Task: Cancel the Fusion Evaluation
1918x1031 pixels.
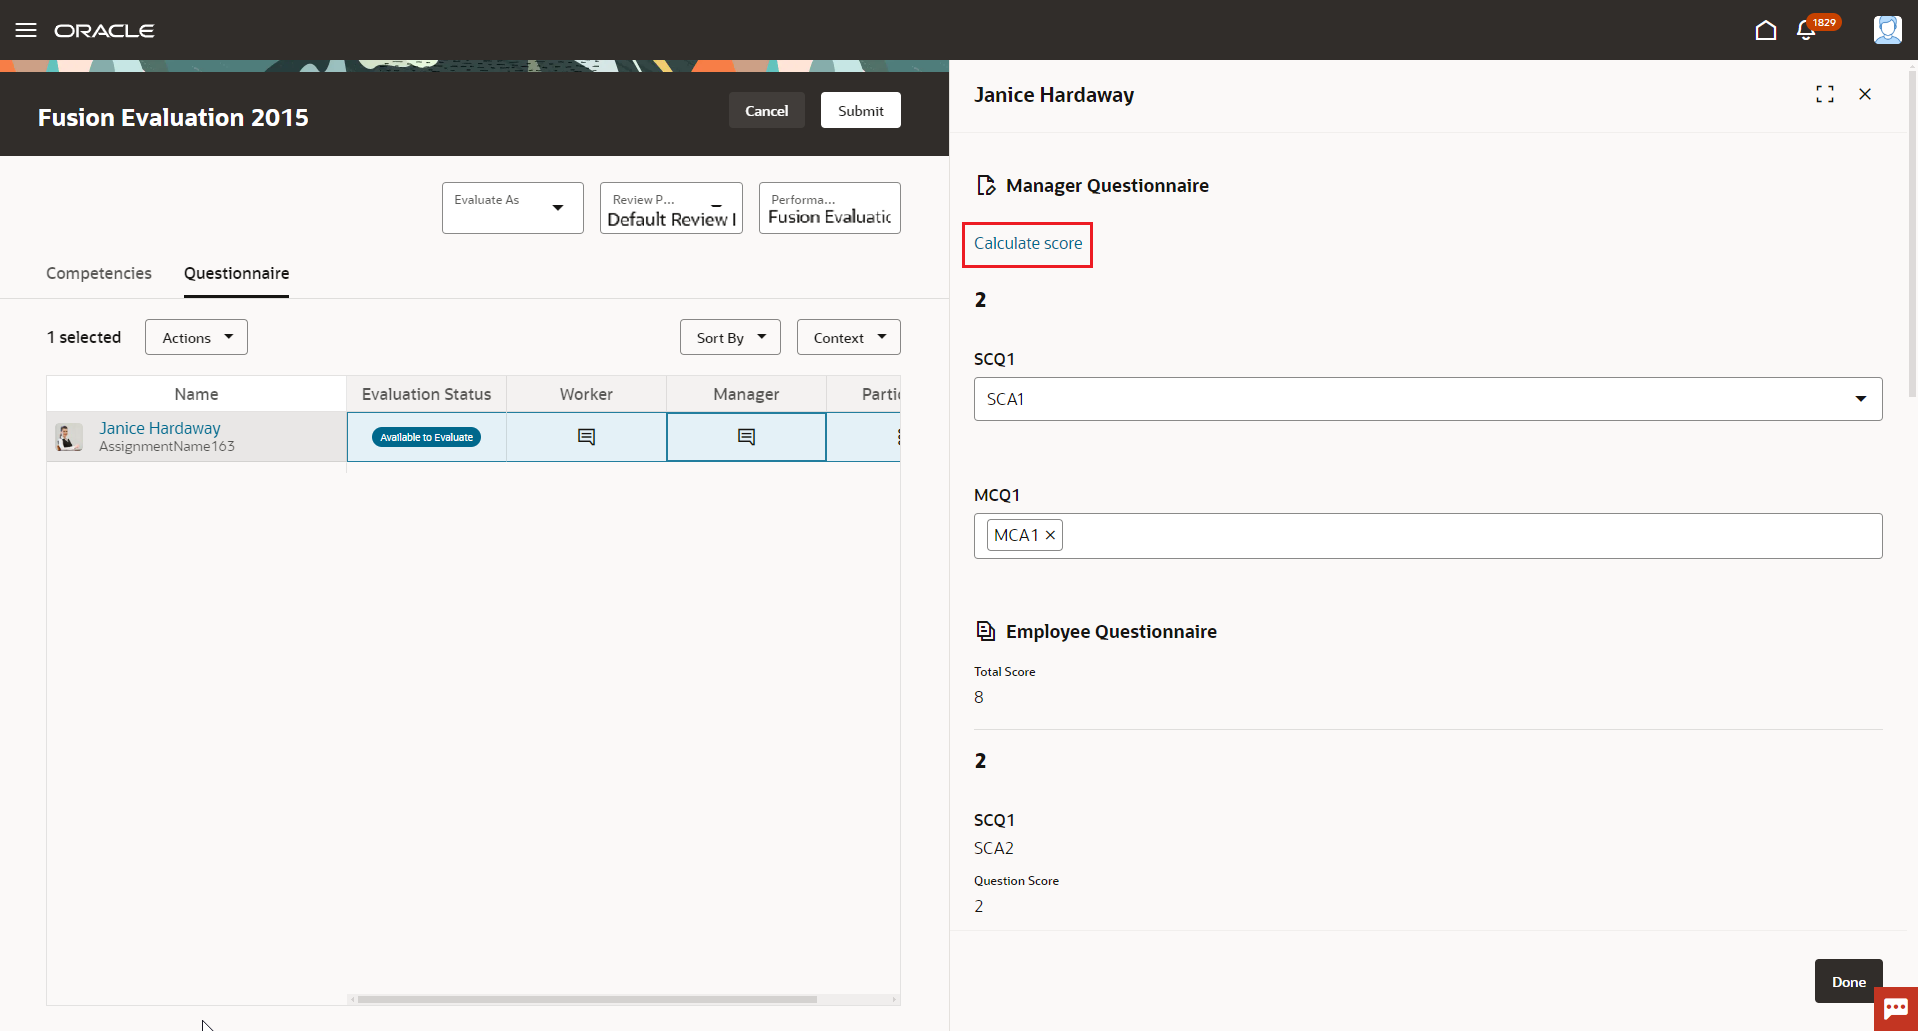Action: click(767, 110)
